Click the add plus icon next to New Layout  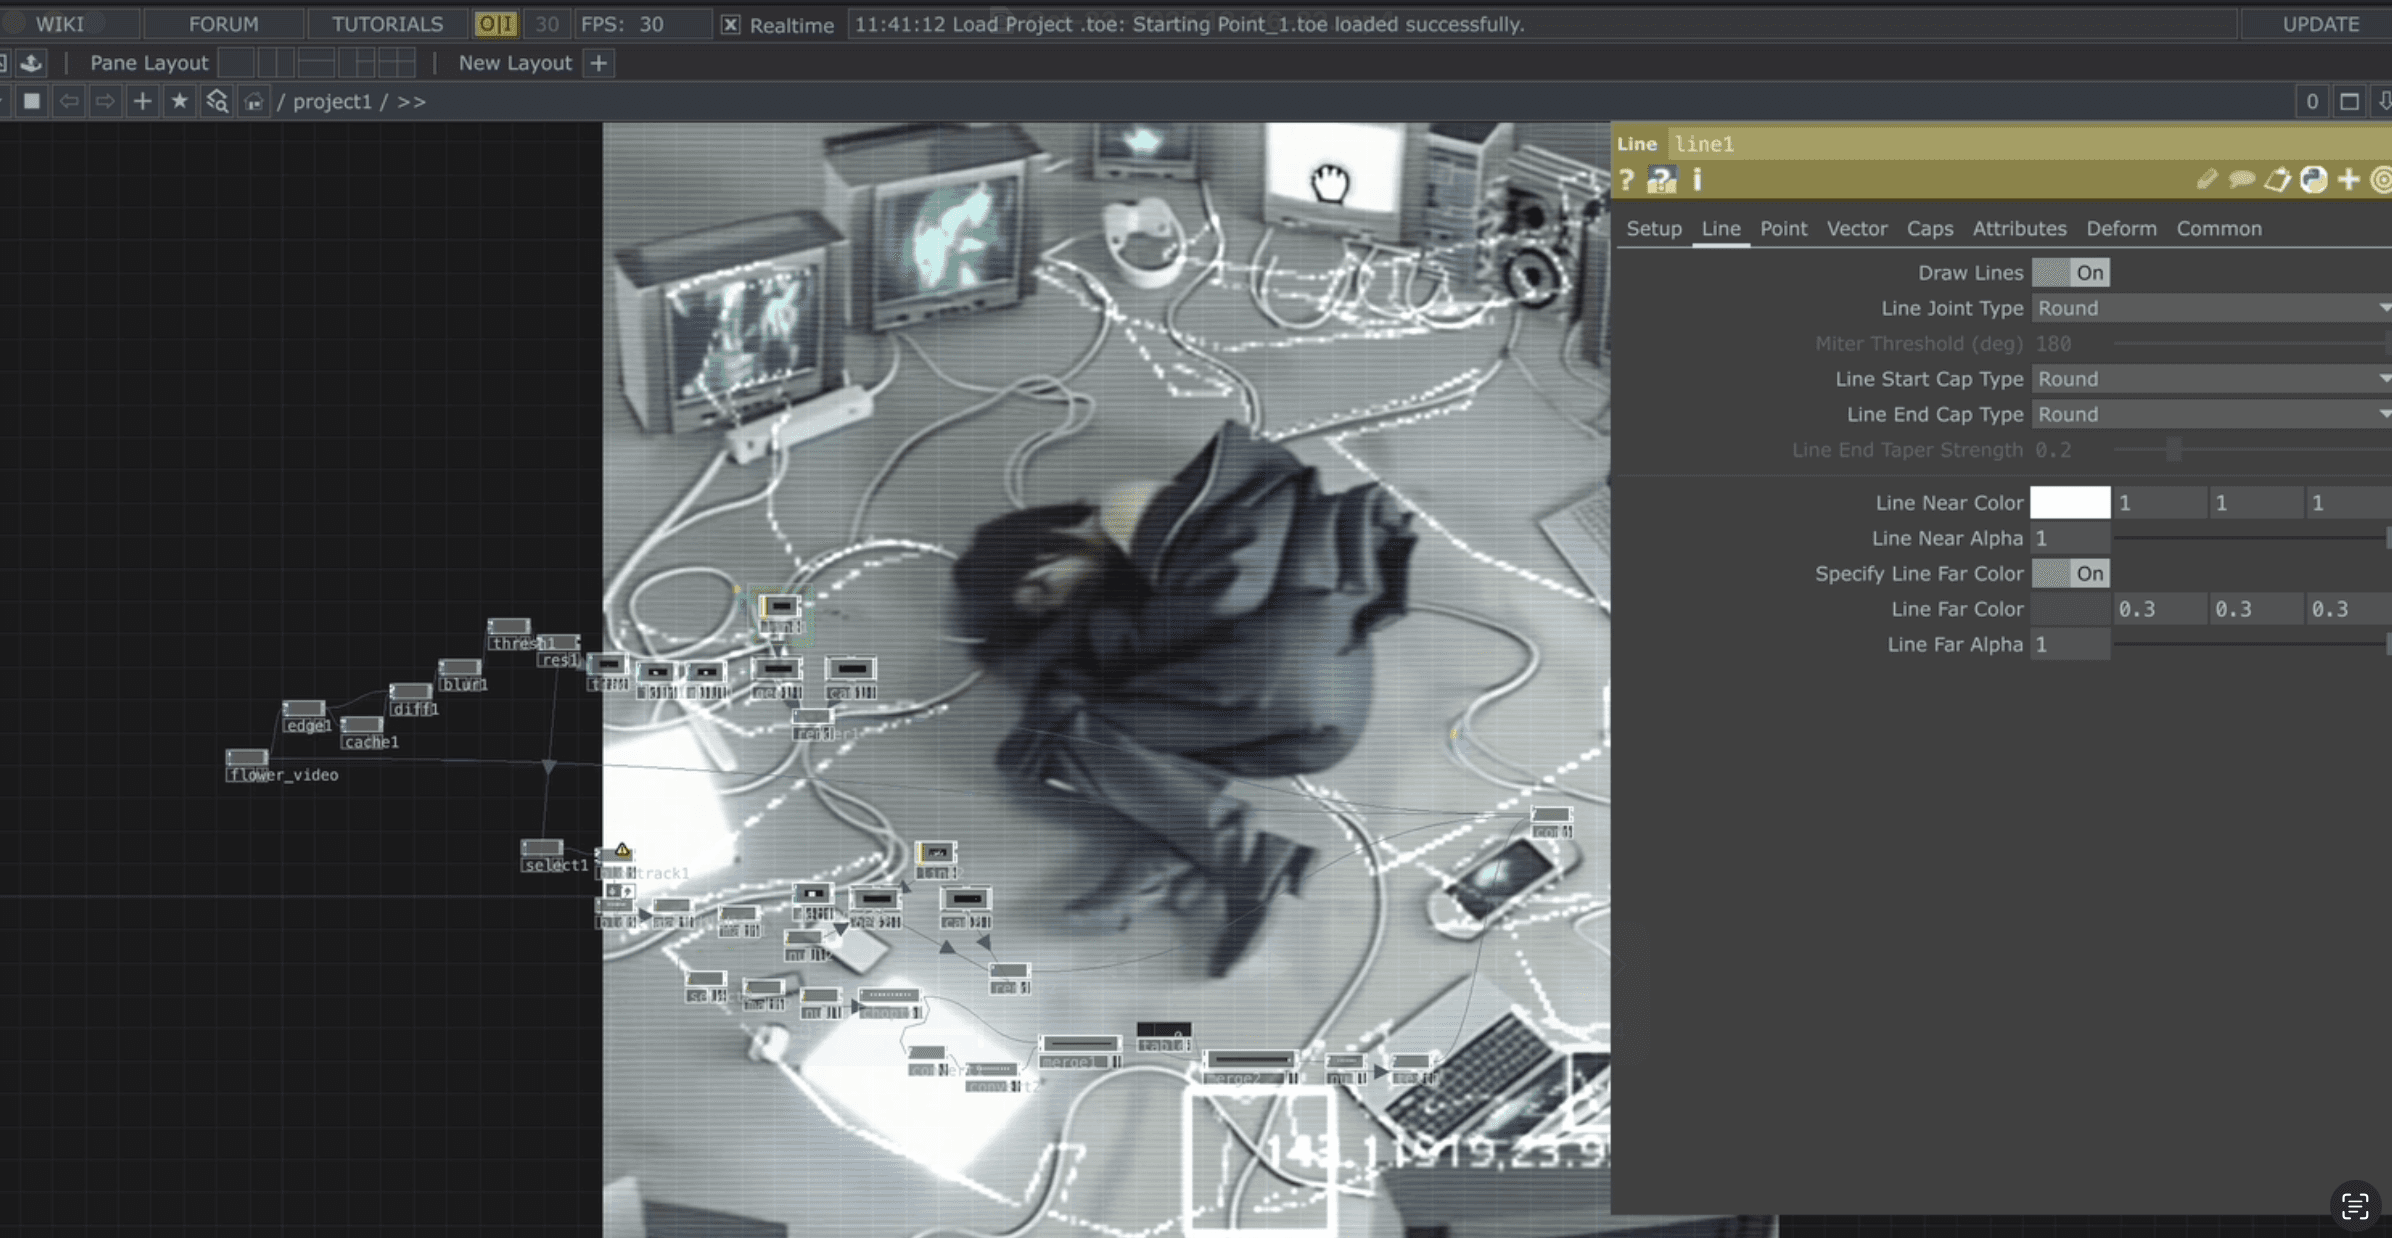pos(598,63)
